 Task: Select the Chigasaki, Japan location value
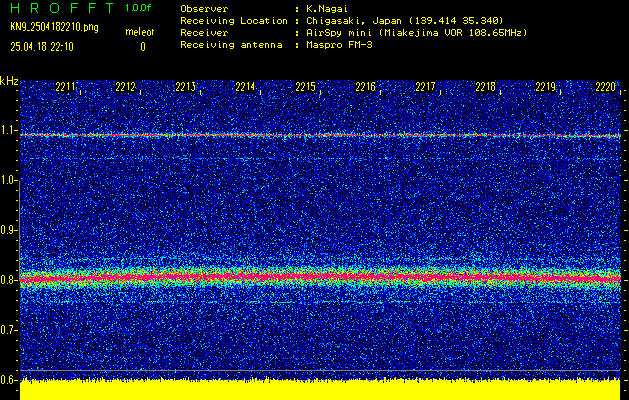tap(405, 21)
